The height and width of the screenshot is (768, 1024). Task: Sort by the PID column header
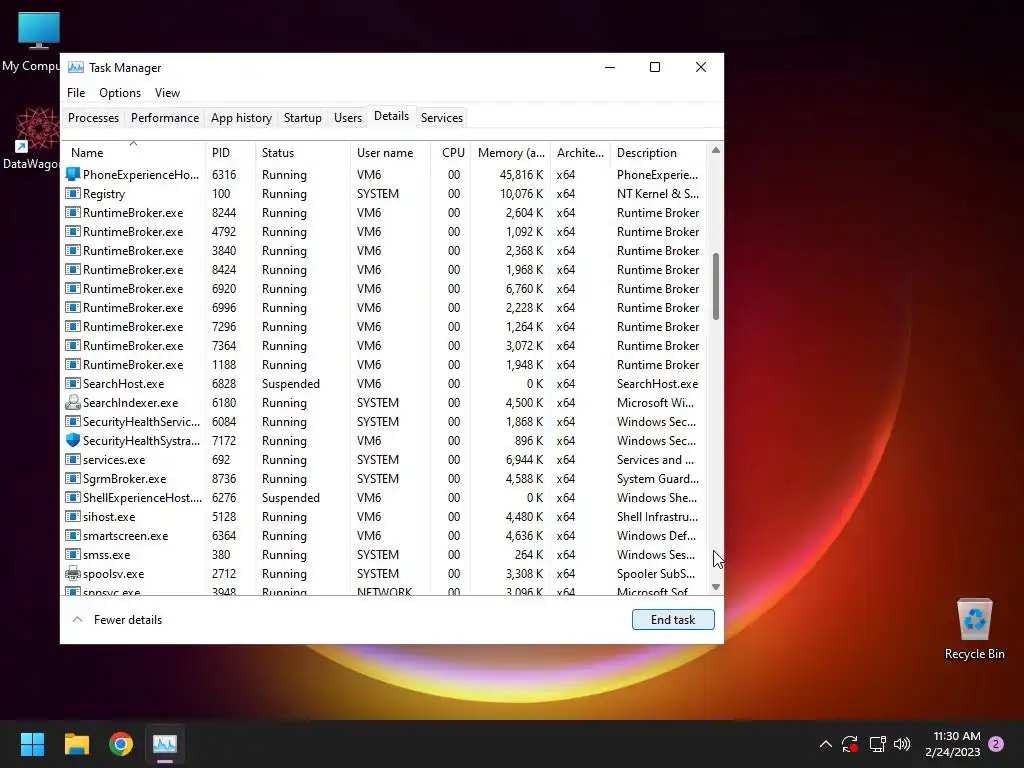click(x=231, y=153)
